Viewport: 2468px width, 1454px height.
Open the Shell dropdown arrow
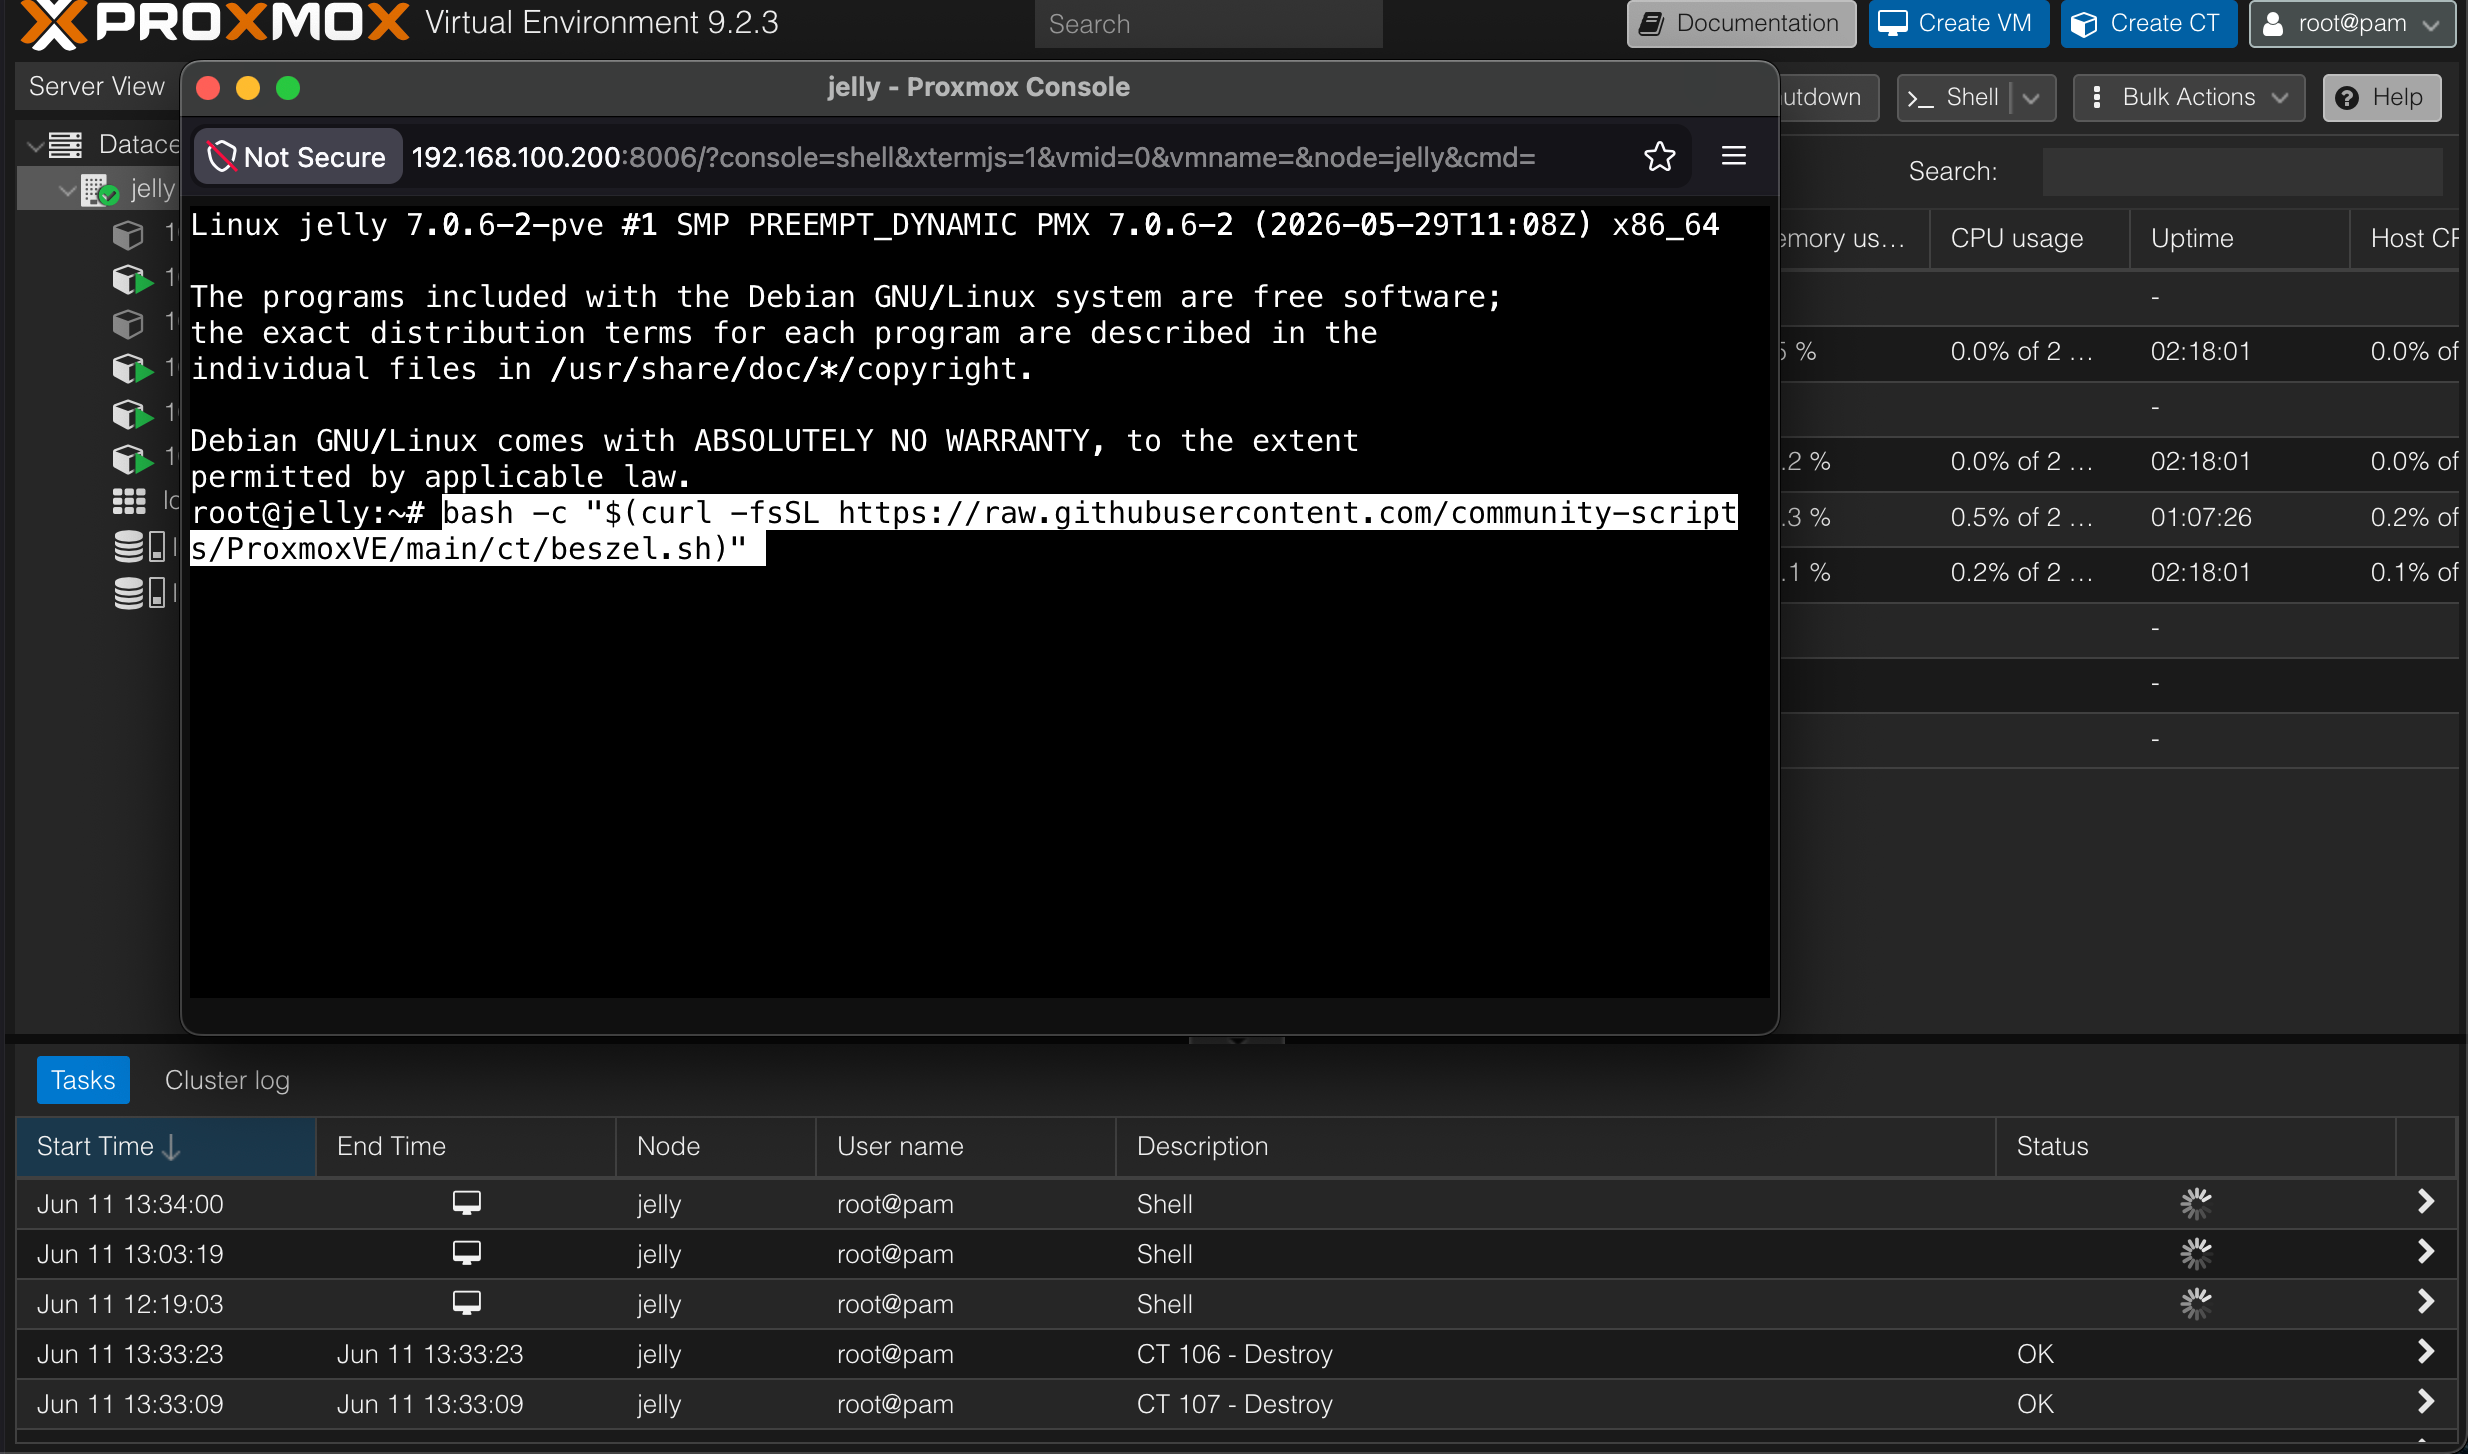pyautogui.click(x=2032, y=98)
